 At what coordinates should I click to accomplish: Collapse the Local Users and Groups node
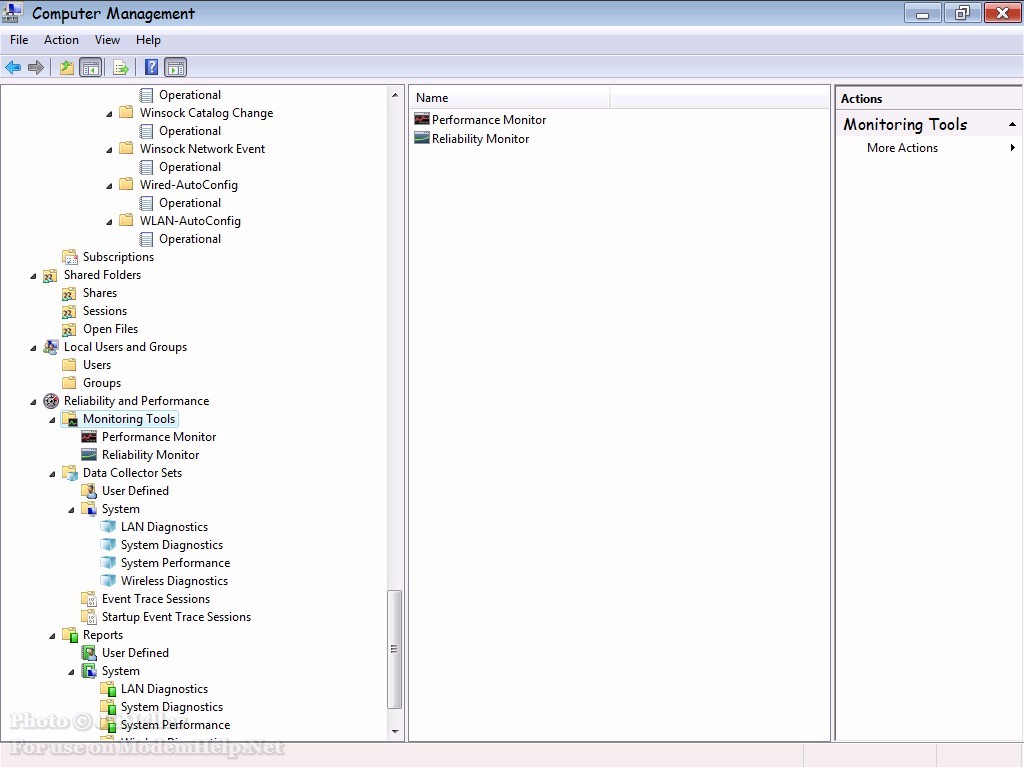pyautogui.click(x=33, y=348)
